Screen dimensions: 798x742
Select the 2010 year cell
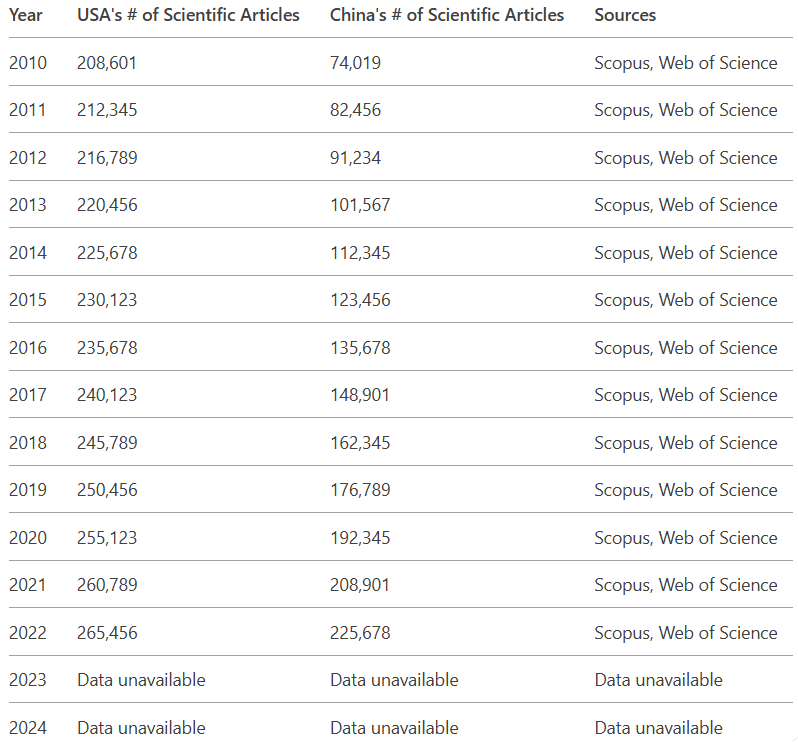[28, 63]
